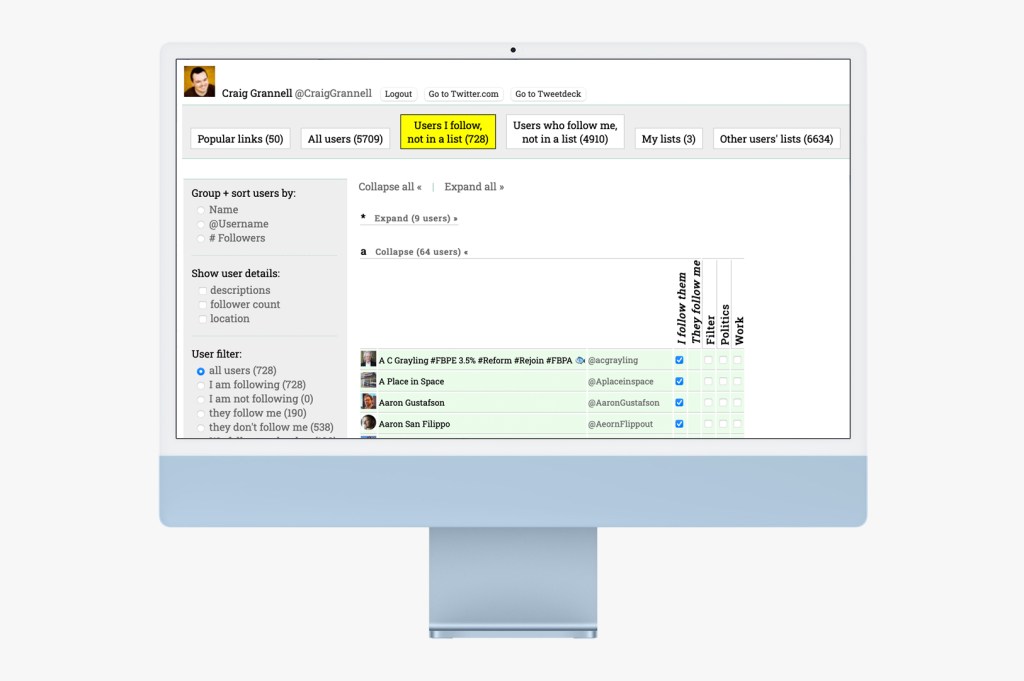Click Craig Grannell's profile avatar
Screen dimensions: 1024x681
point(199,82)
